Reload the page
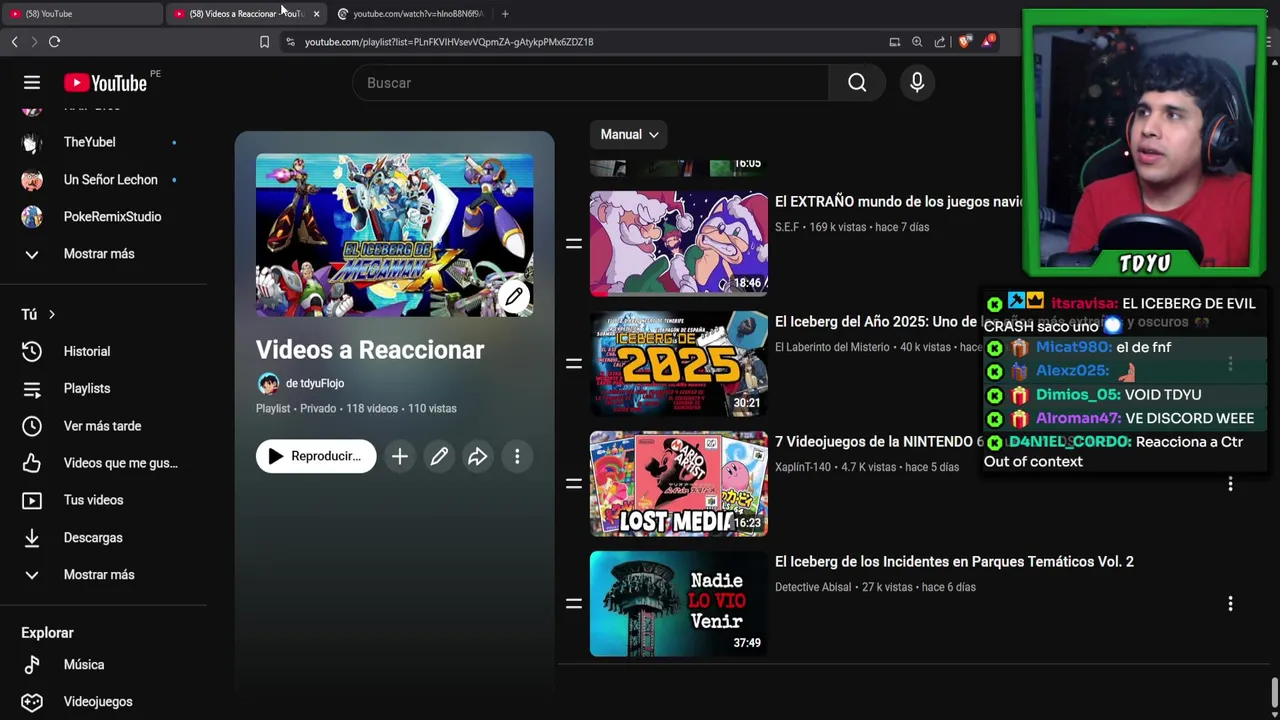1280x720 pixels. (x=54, y=42)
